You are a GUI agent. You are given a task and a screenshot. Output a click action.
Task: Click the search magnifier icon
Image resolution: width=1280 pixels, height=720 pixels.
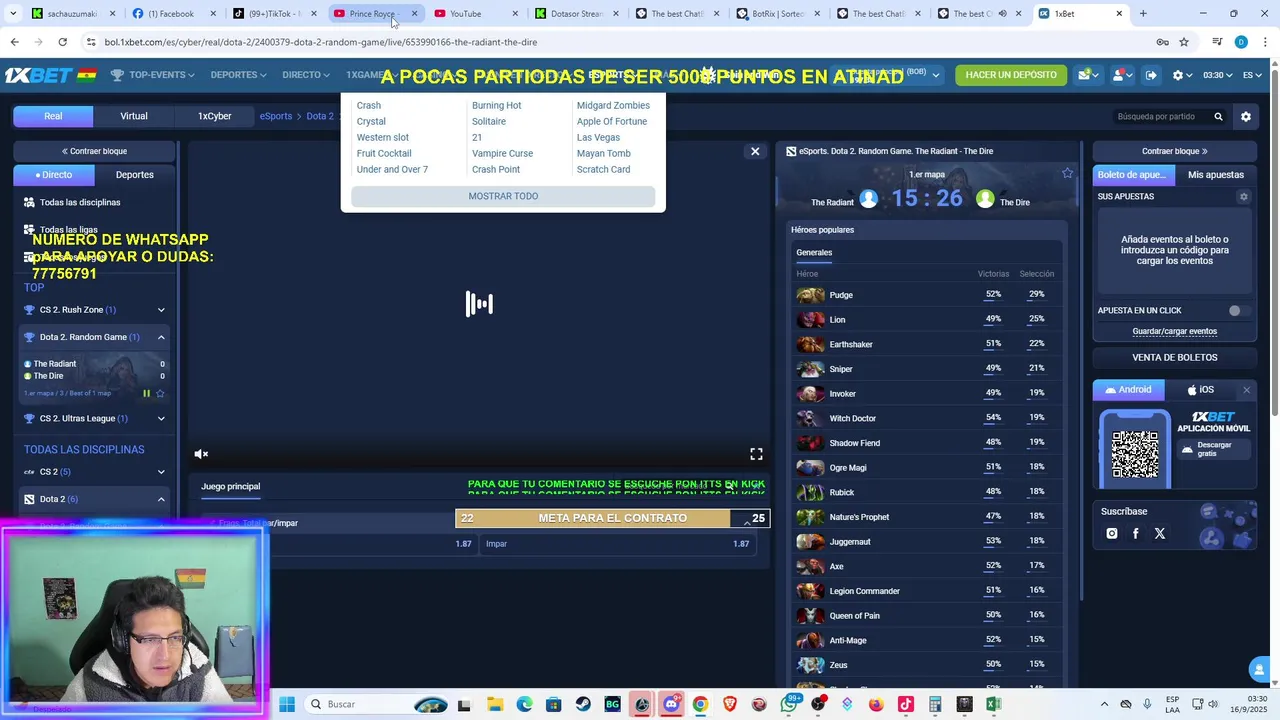point(1218,117)
